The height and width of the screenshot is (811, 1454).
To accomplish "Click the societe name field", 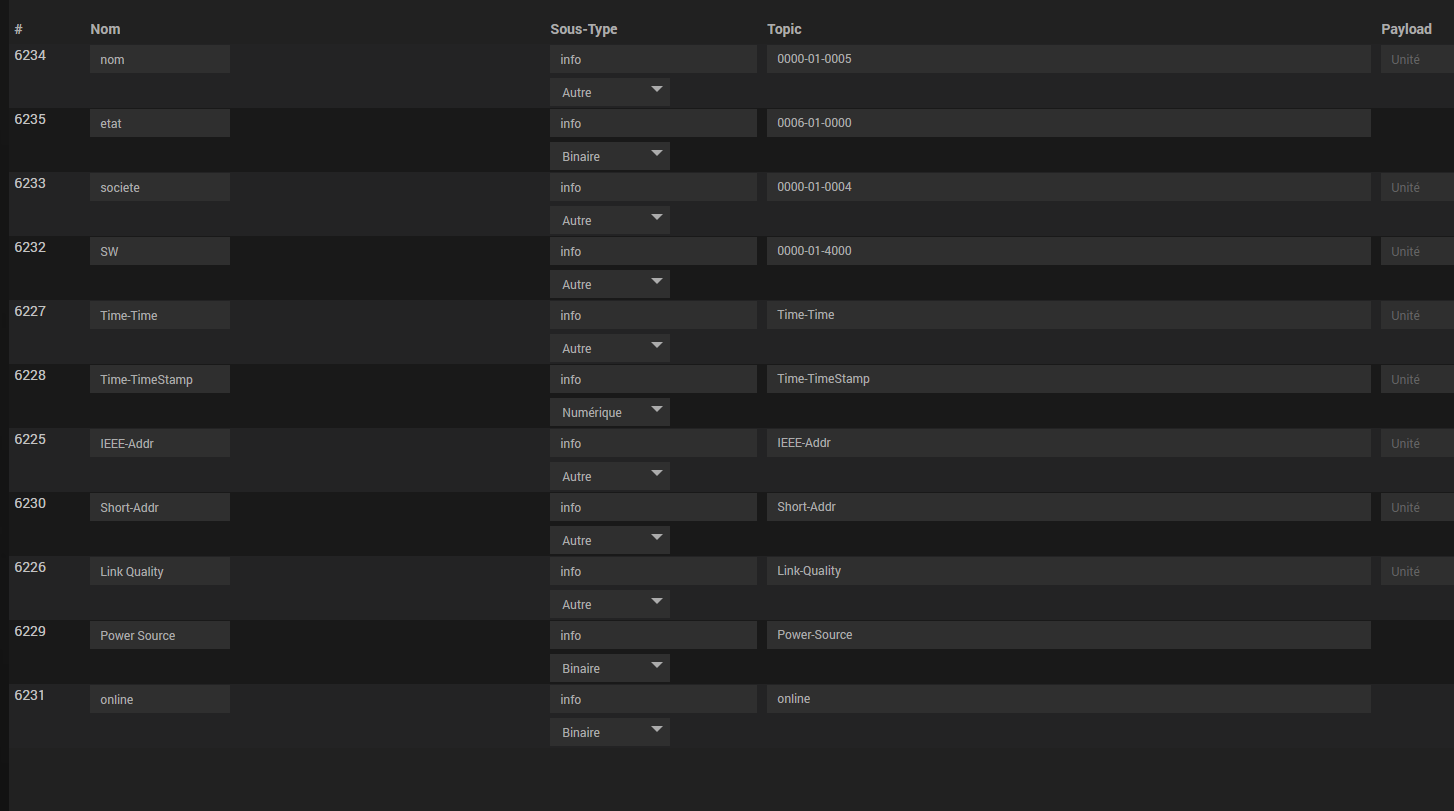I will click(x=160, y=187).
